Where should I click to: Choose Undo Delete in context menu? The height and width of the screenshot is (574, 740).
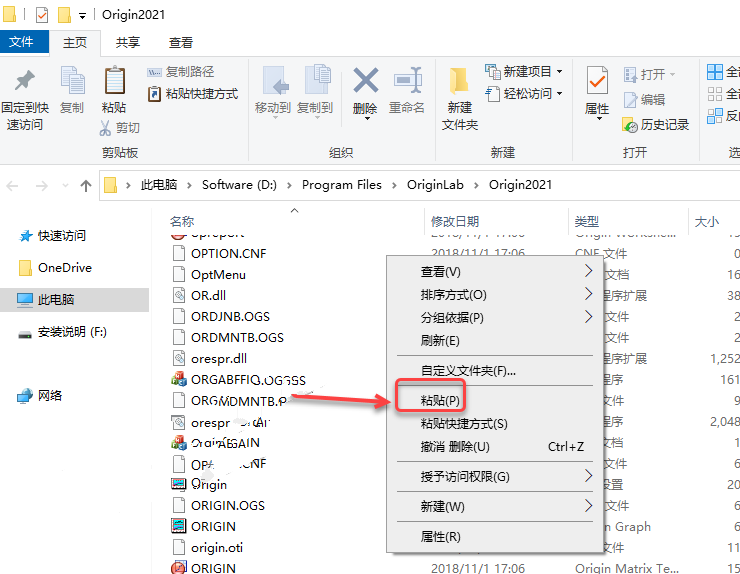(495, 447)
